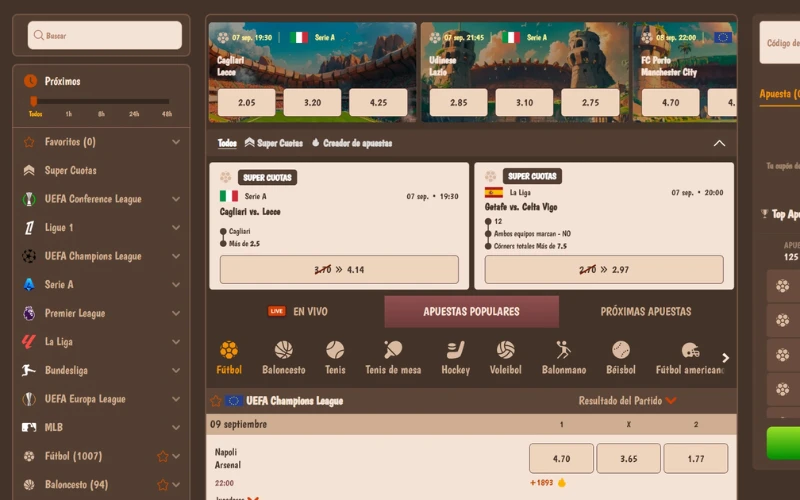Click the Napoli Arsenal +1893 markets indicator
This screenshot has height=500, width=800.
click(548, 483)
